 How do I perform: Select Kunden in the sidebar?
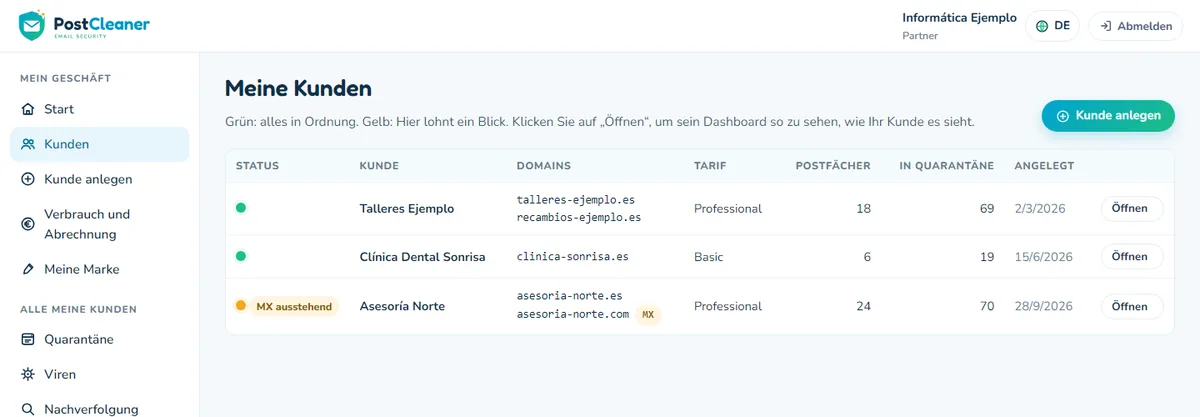[100, 144]
